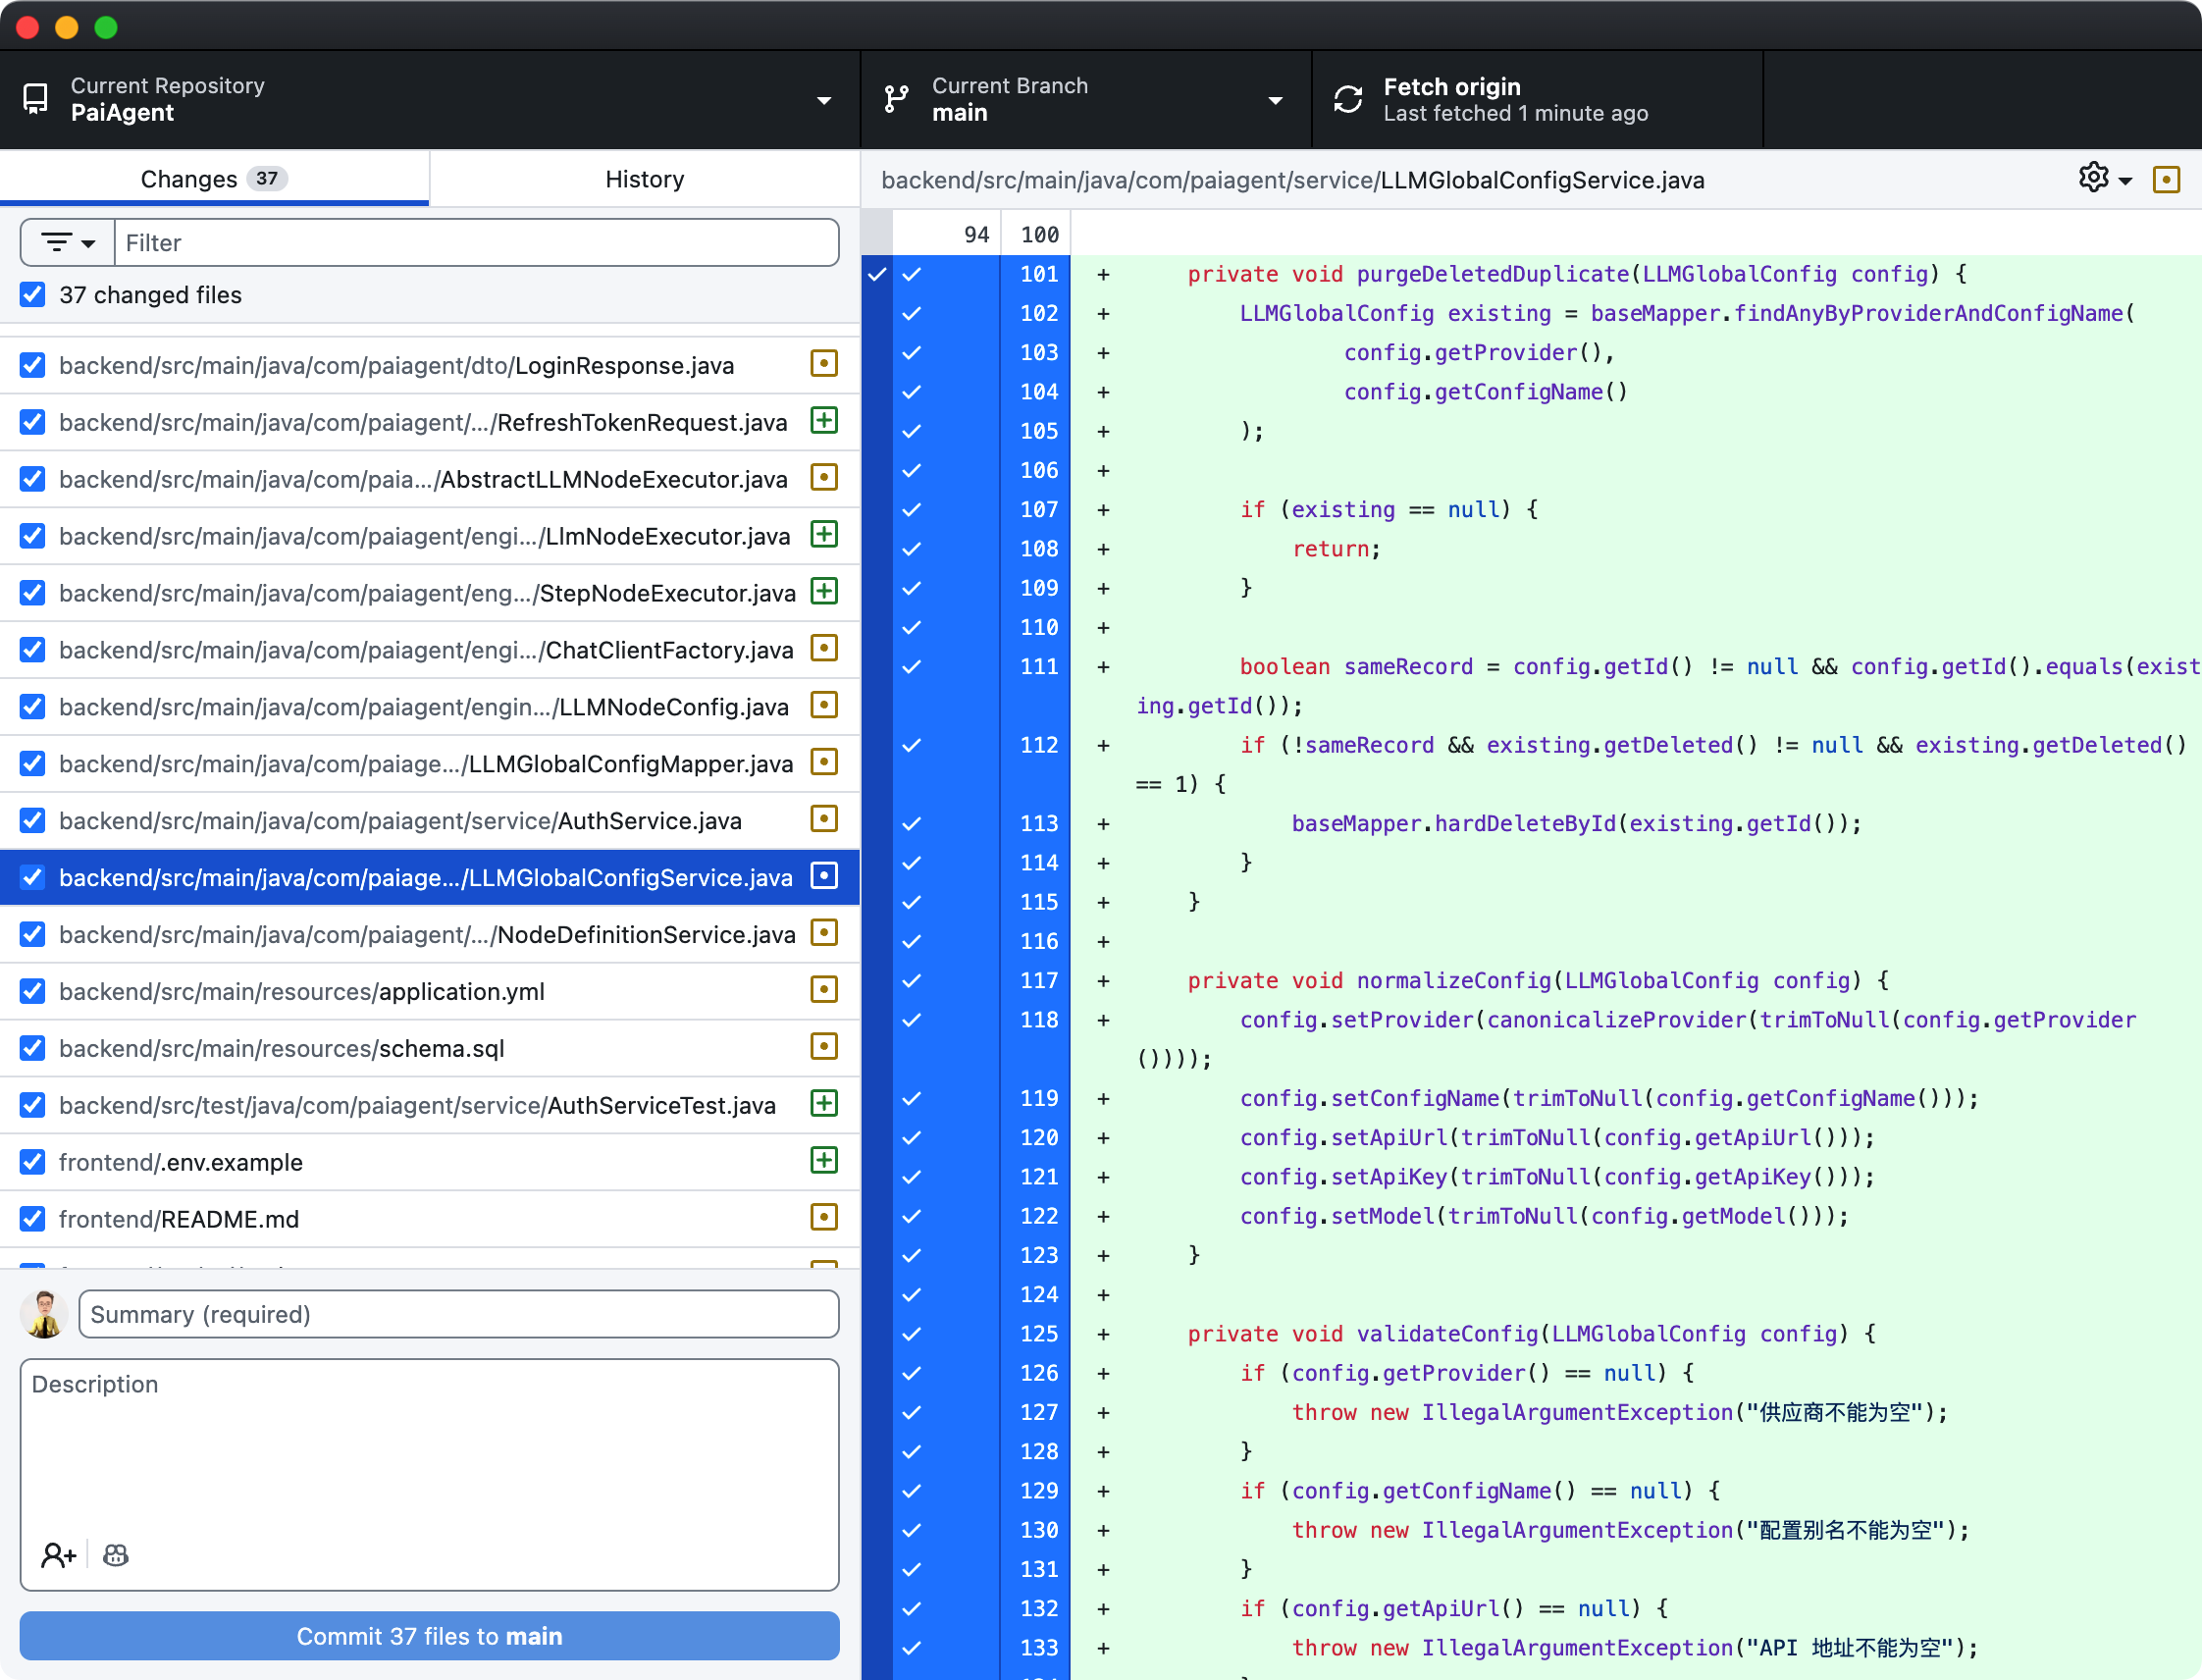This screenshot has width=2202, height=1680.
Task: Click the add co-authors icon
Action: click(x=58, y=1555)
